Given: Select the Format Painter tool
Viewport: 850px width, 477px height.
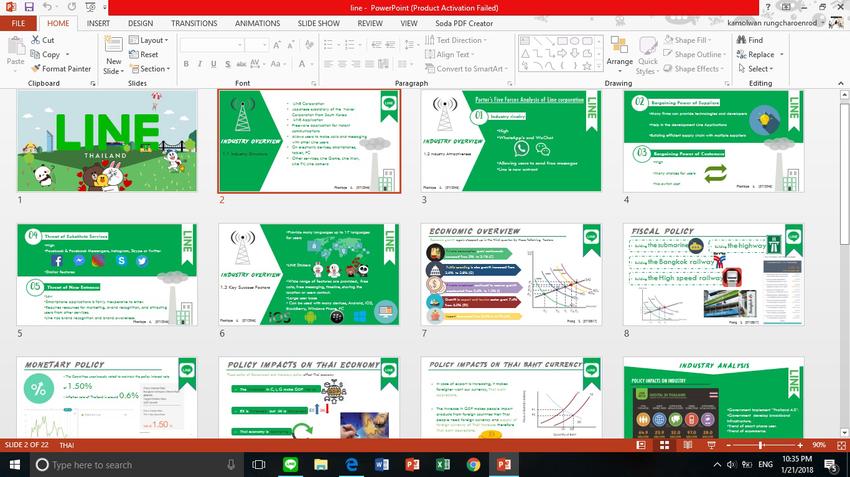Looking at the screenshot, I should point(61,69).
